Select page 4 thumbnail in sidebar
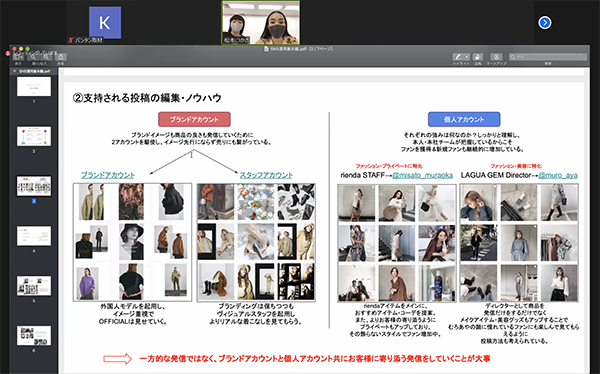This screenshot has width=600, height=374. 34,236
